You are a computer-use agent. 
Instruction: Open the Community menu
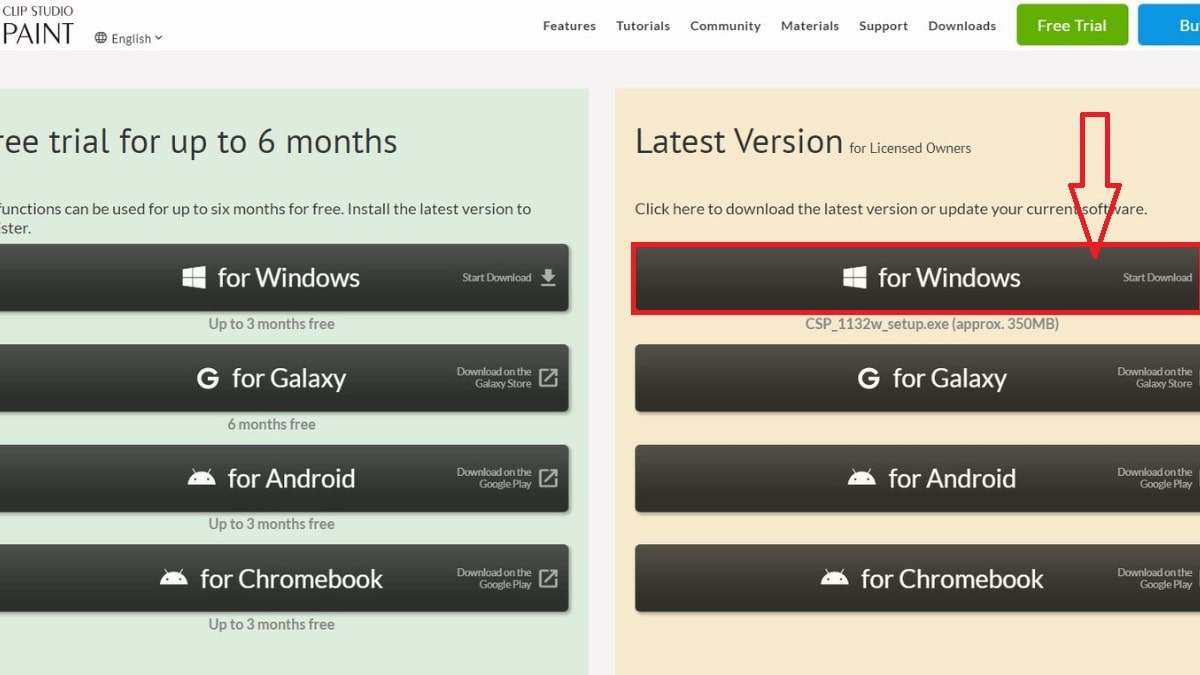click(725, 26)
